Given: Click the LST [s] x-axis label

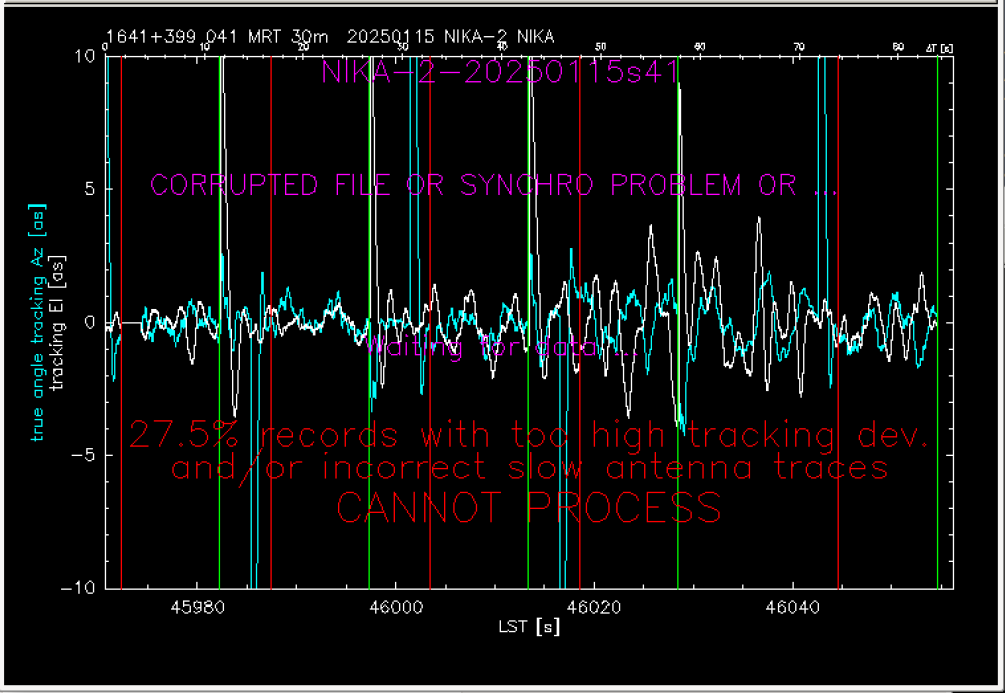Looking at the screenshot, I should click(x=529, y=627).
